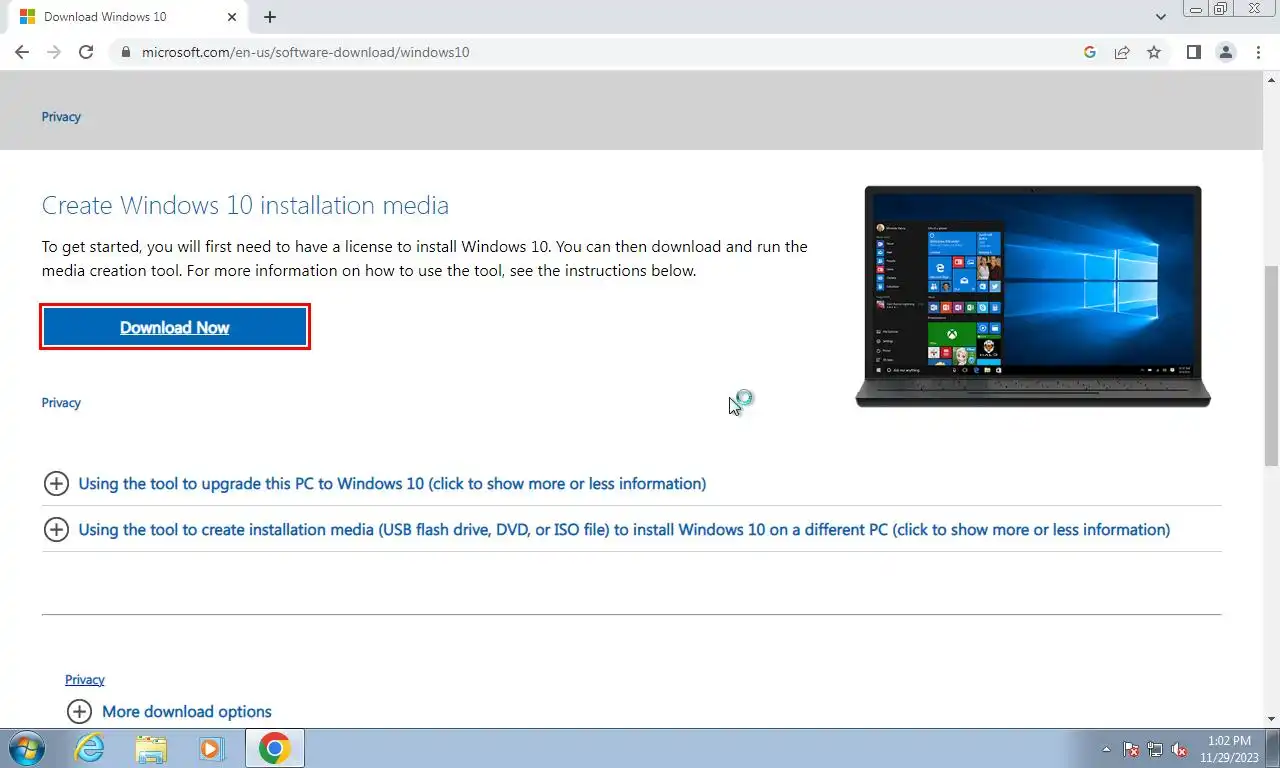The width and height of the screenshot is (1280, 768).
Task: Launch Internet Explorer from taskbar
Action: coord(89,748)
